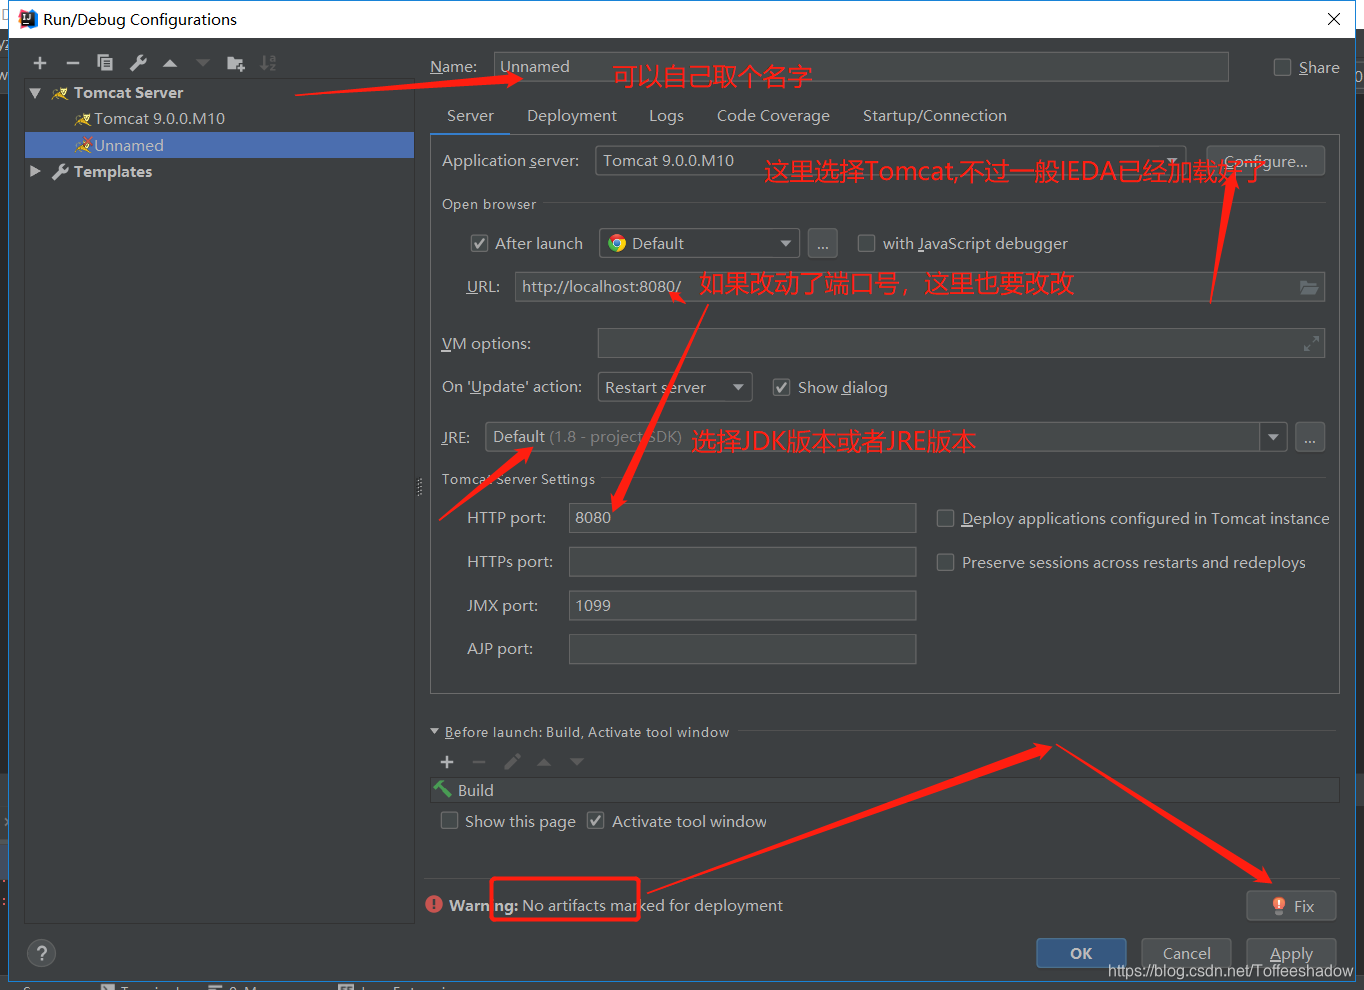Viewport: 1364px width, 990px height.
Task: Collapse the Tomcat Server tree node
Action: pyautogui.click(x=36, y=93)
